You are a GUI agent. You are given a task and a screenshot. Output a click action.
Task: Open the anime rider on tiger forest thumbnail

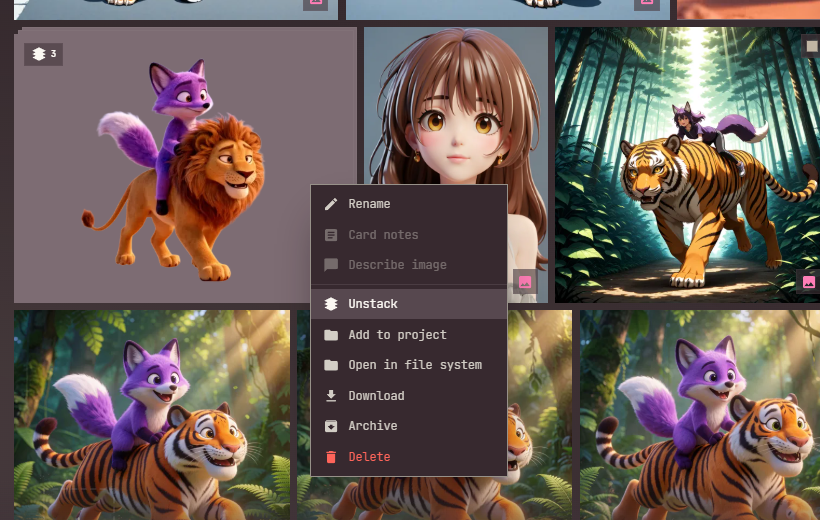[x=687, y=165]
